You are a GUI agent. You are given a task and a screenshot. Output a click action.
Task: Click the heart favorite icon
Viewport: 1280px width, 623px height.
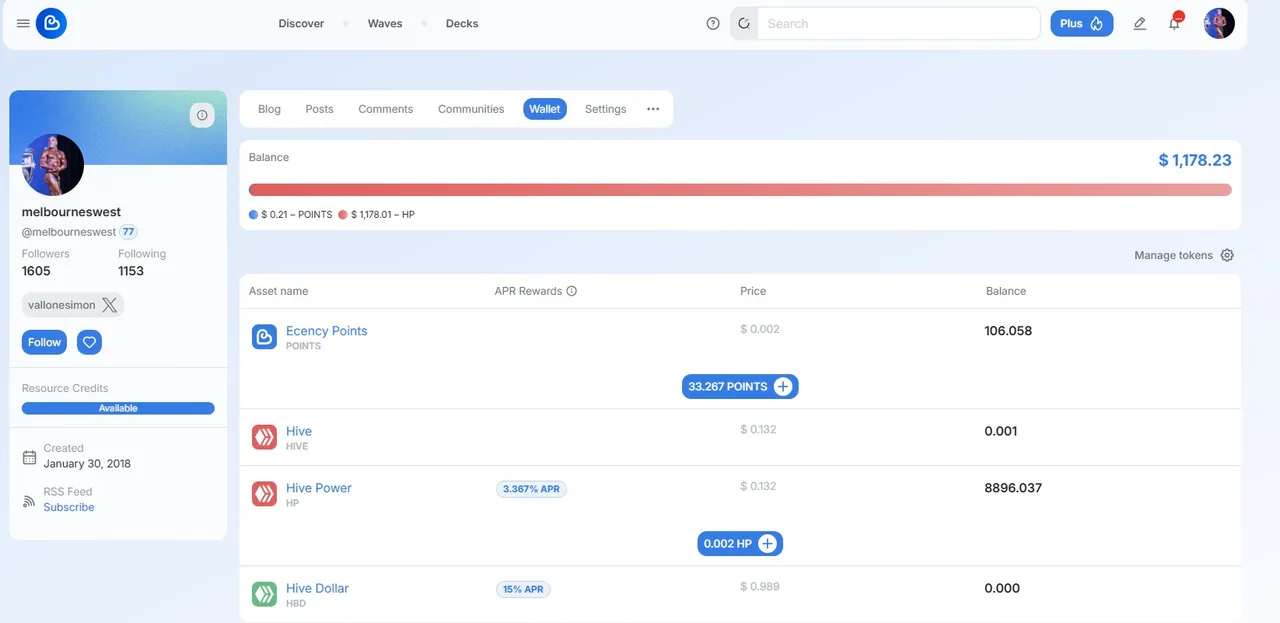coord(90,342)
